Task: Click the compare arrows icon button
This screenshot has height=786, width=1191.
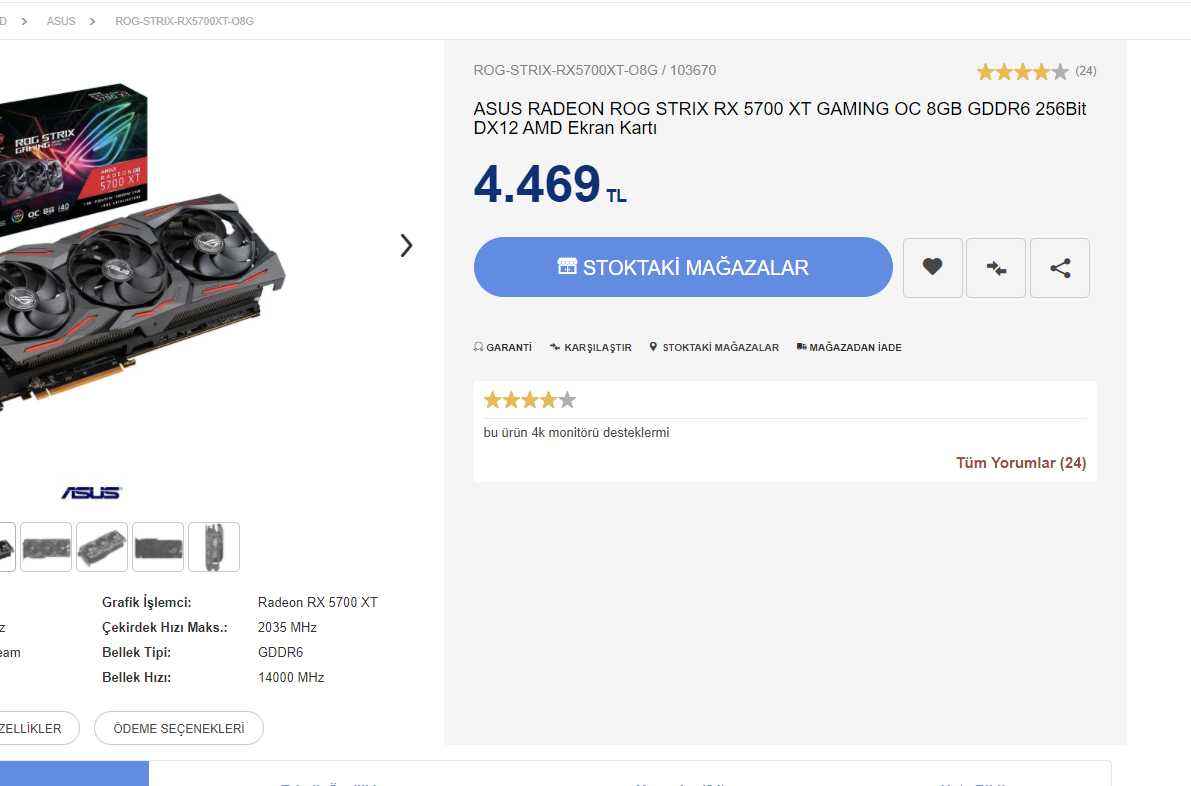Action: coord(995,267)
